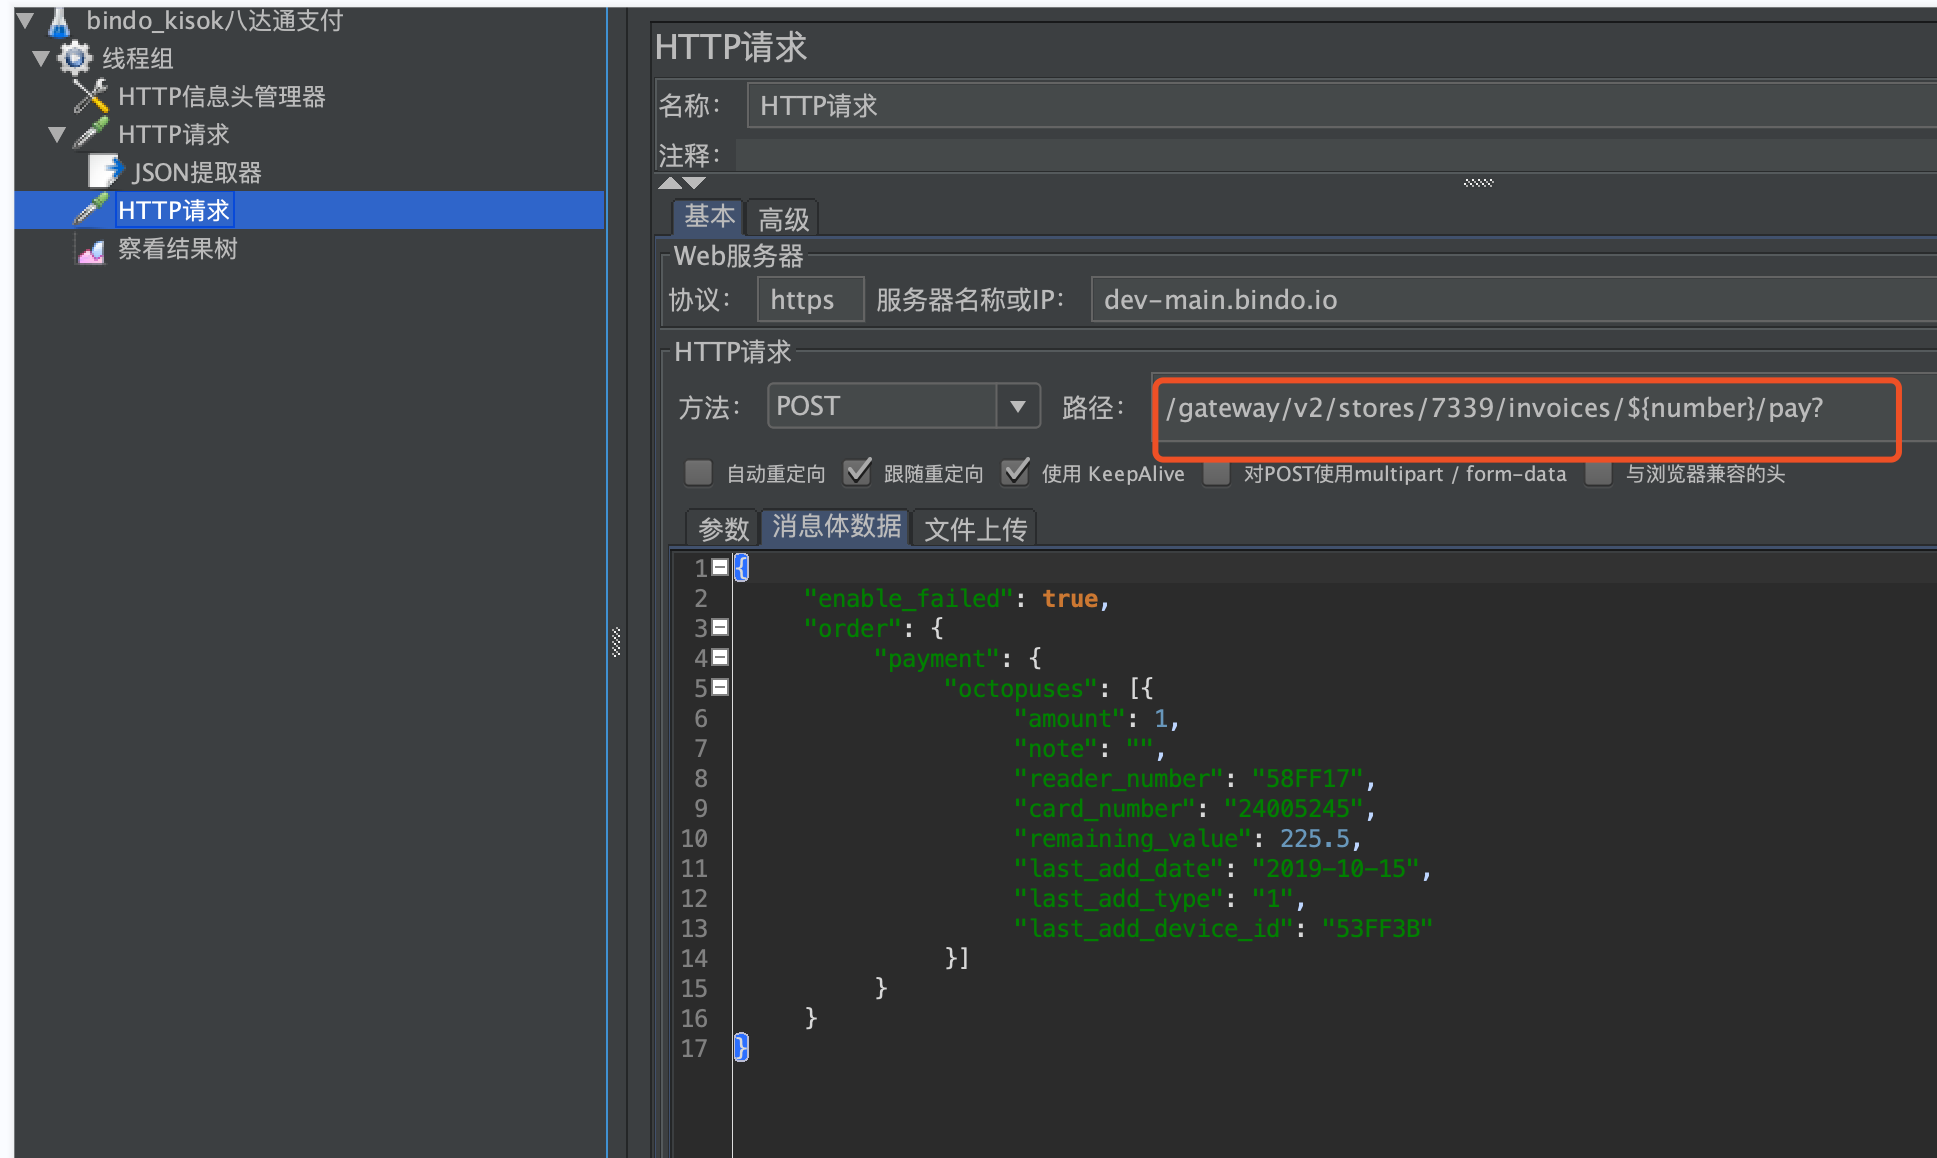Fold the payment block at line 4
The width and height of the screenshot is (1937, 1158).
[719, 657]
